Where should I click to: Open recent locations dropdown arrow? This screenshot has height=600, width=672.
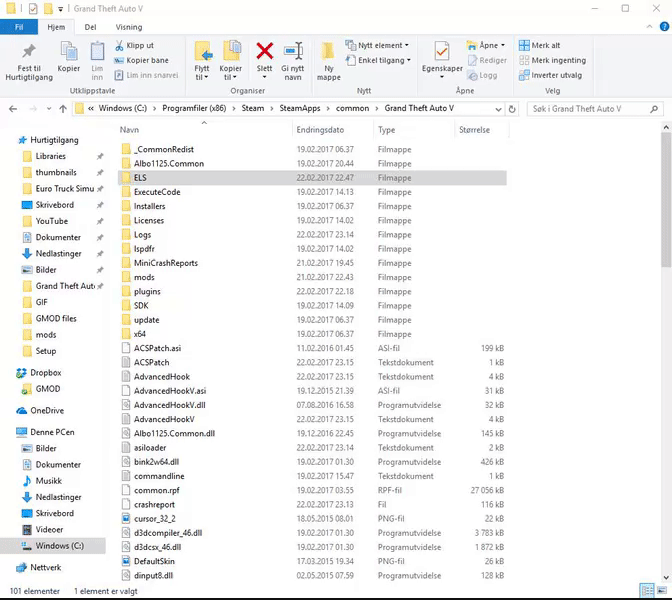coord(49,109)
